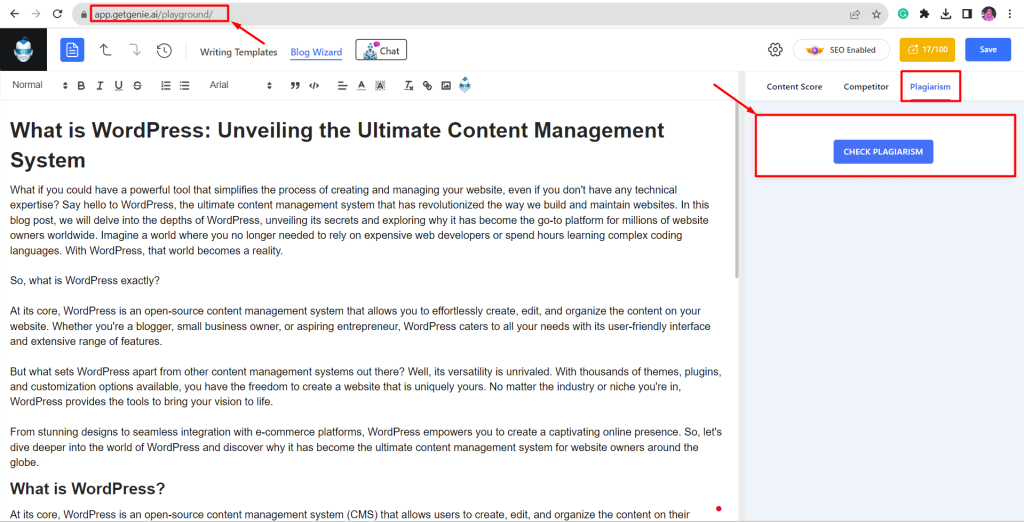Switch to the Plagiarism tab
1024x522 pixels.
coord(930,87)
